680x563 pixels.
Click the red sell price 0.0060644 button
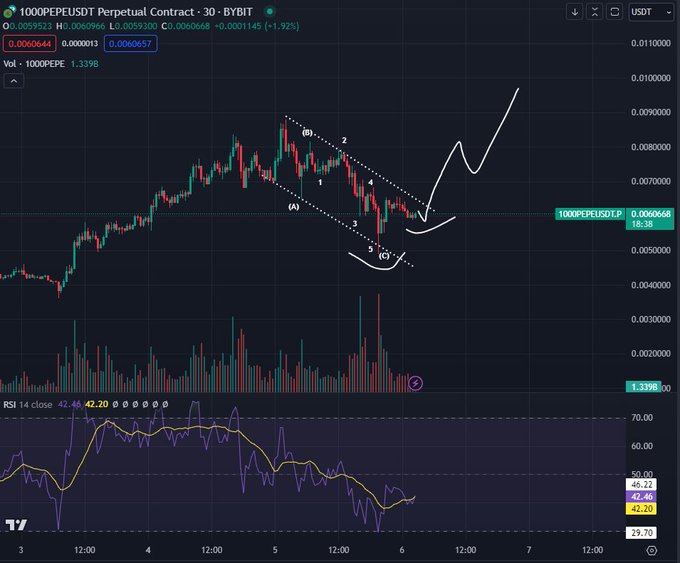[29, 43]
